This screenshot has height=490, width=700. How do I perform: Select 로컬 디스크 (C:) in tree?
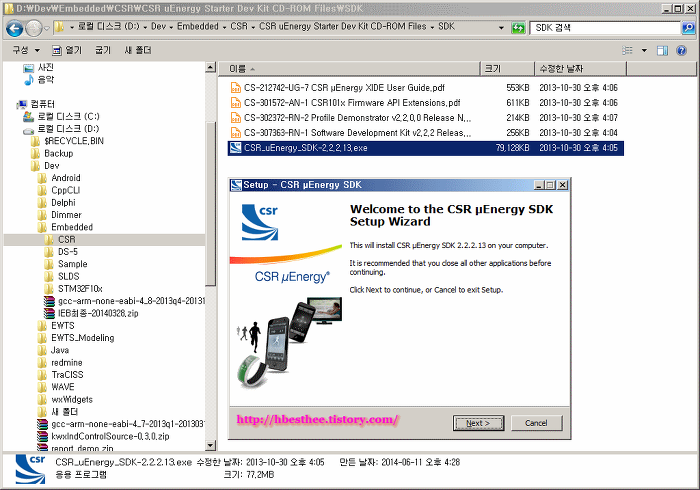(68, 116)
